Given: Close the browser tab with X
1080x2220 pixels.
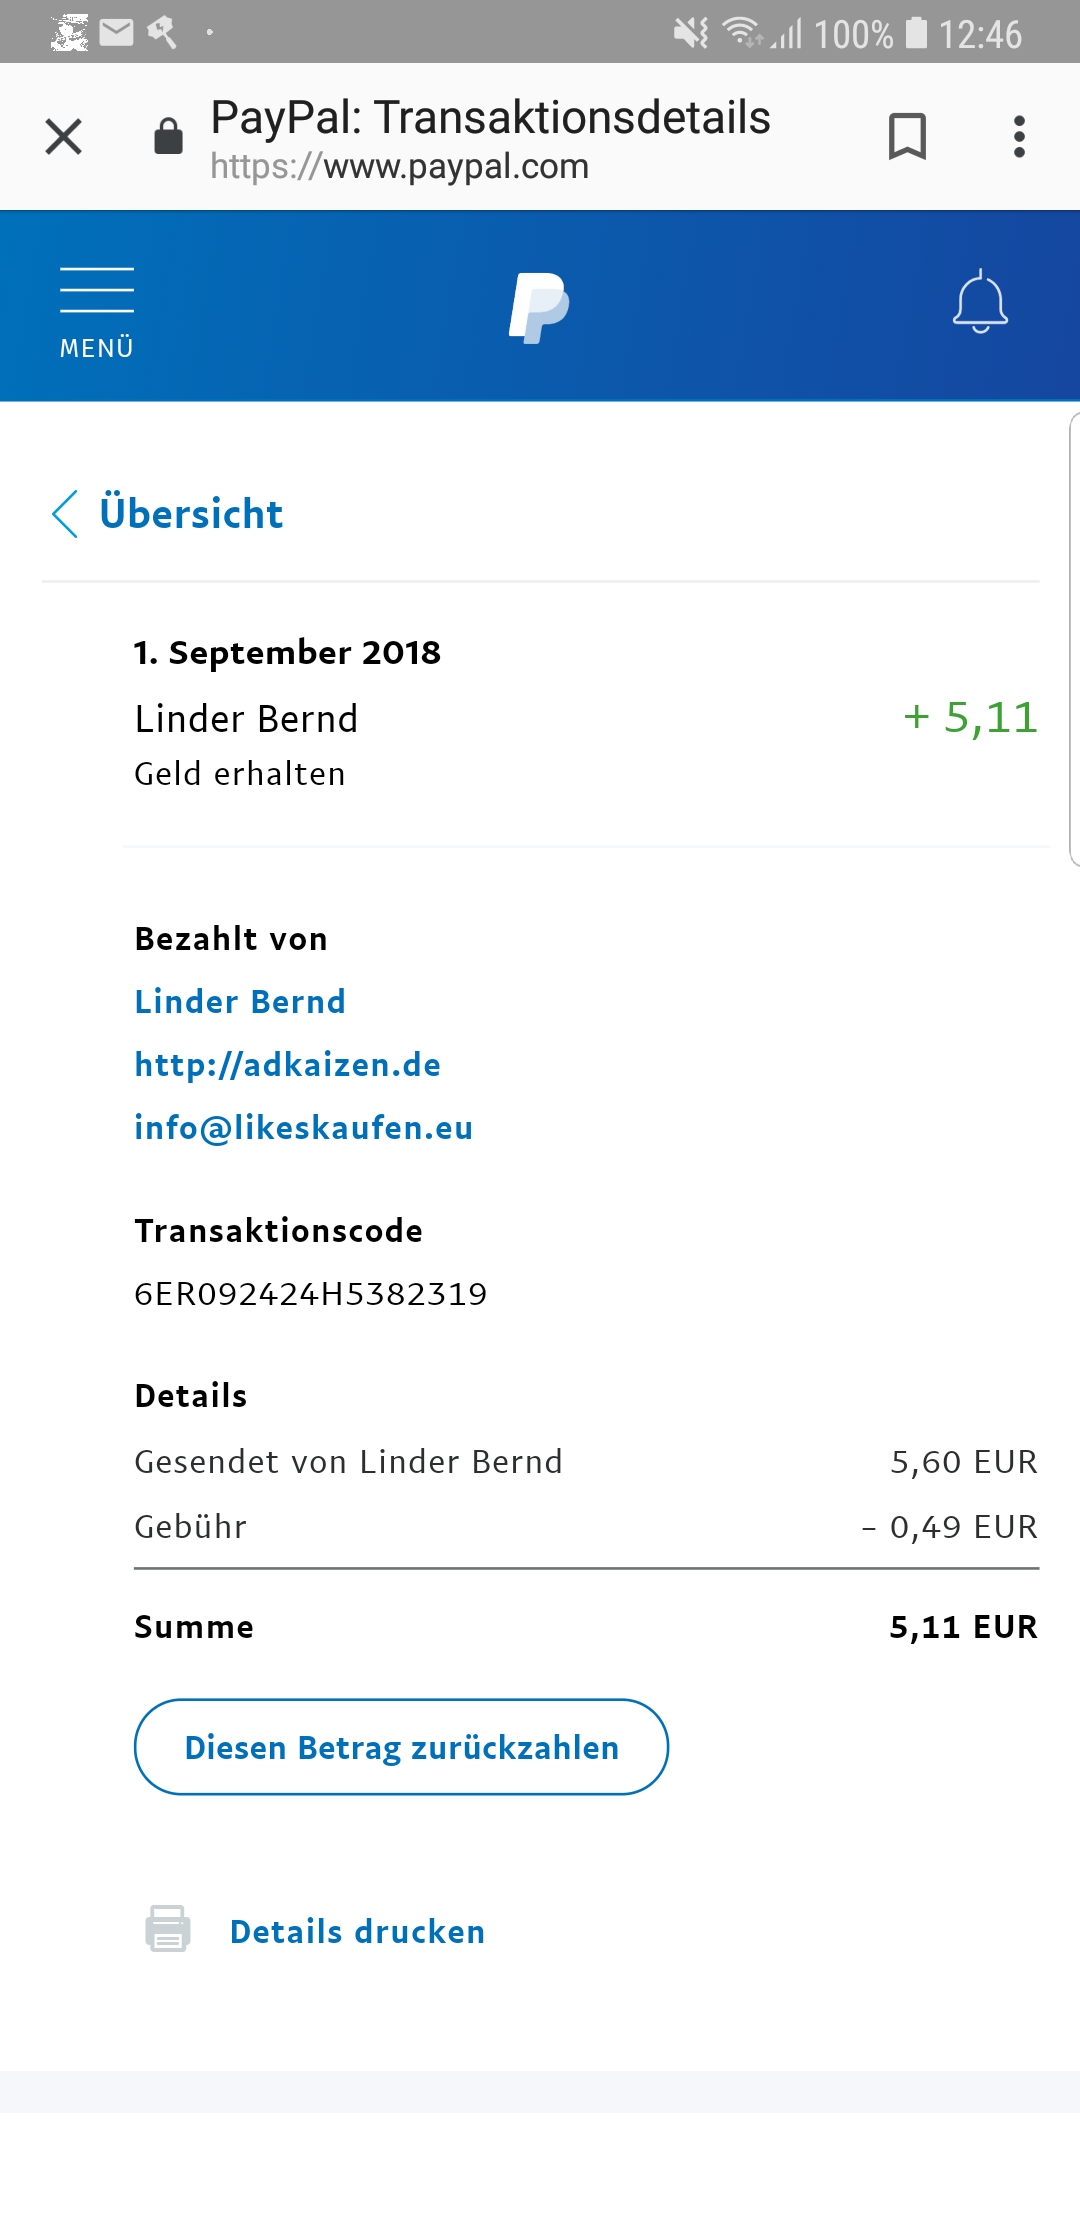Looking at the screenshot, I should click(x=64, y=137).
